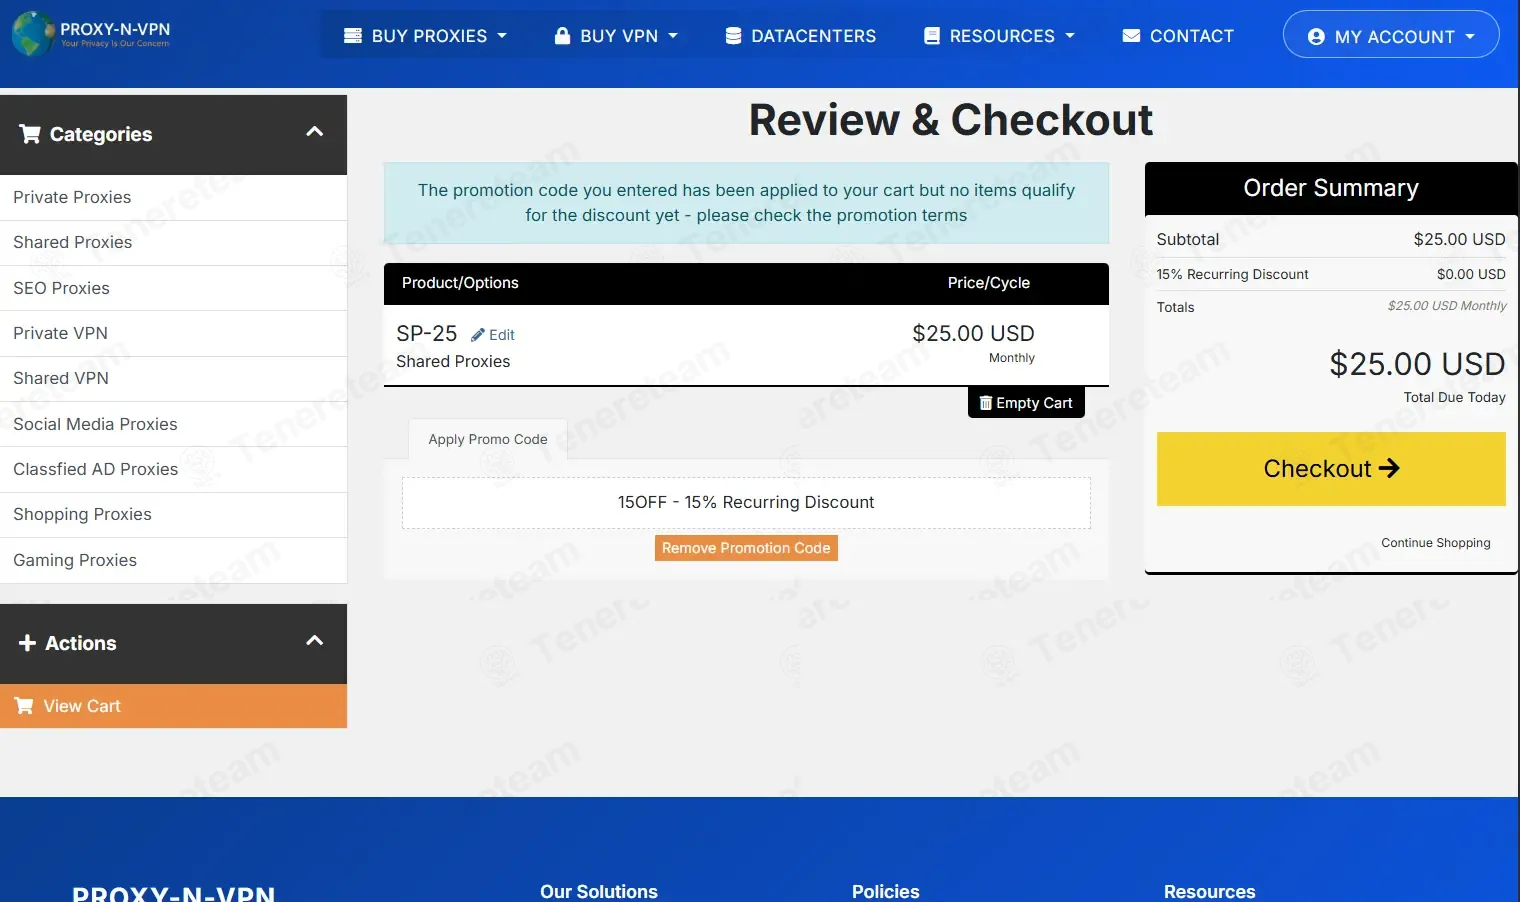Select Social Media Proxies category
The image size is (1520, 902).
(x=173, y=424)
